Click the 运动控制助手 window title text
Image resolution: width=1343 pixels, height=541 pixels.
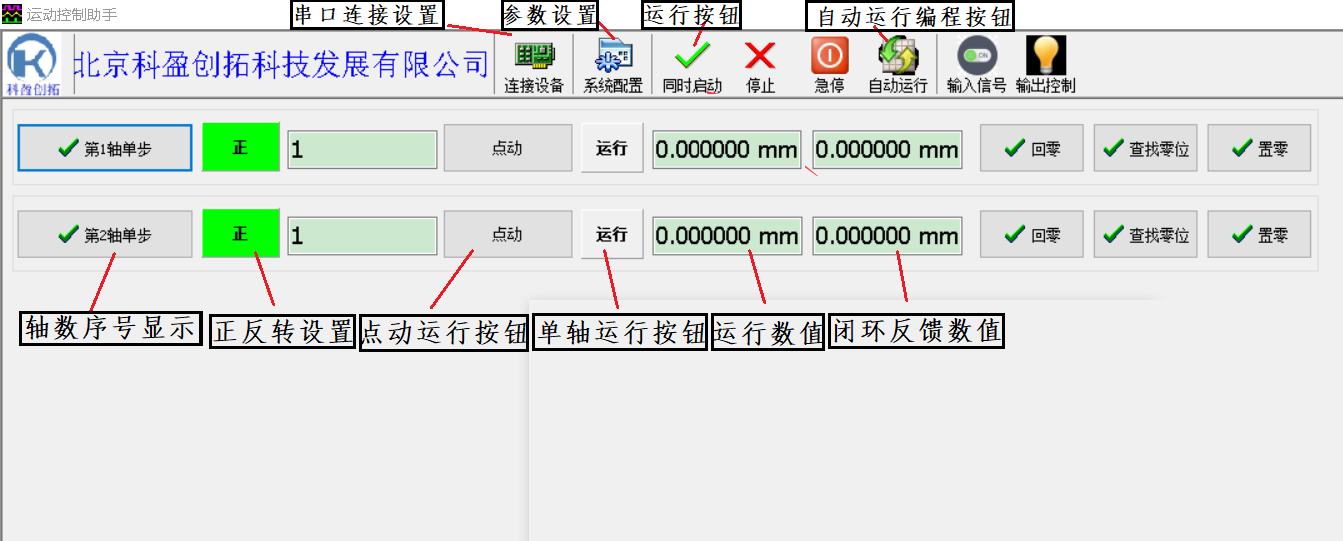71,15
